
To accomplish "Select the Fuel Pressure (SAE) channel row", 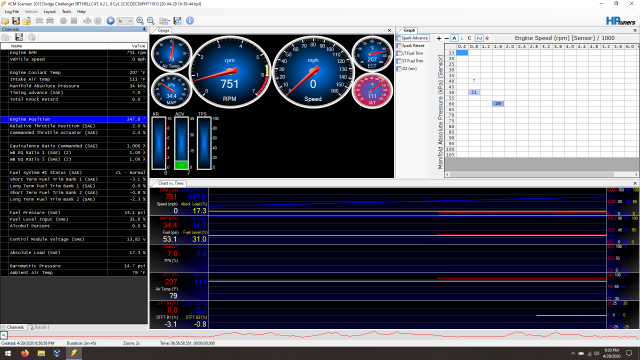I will click(73, 213).
